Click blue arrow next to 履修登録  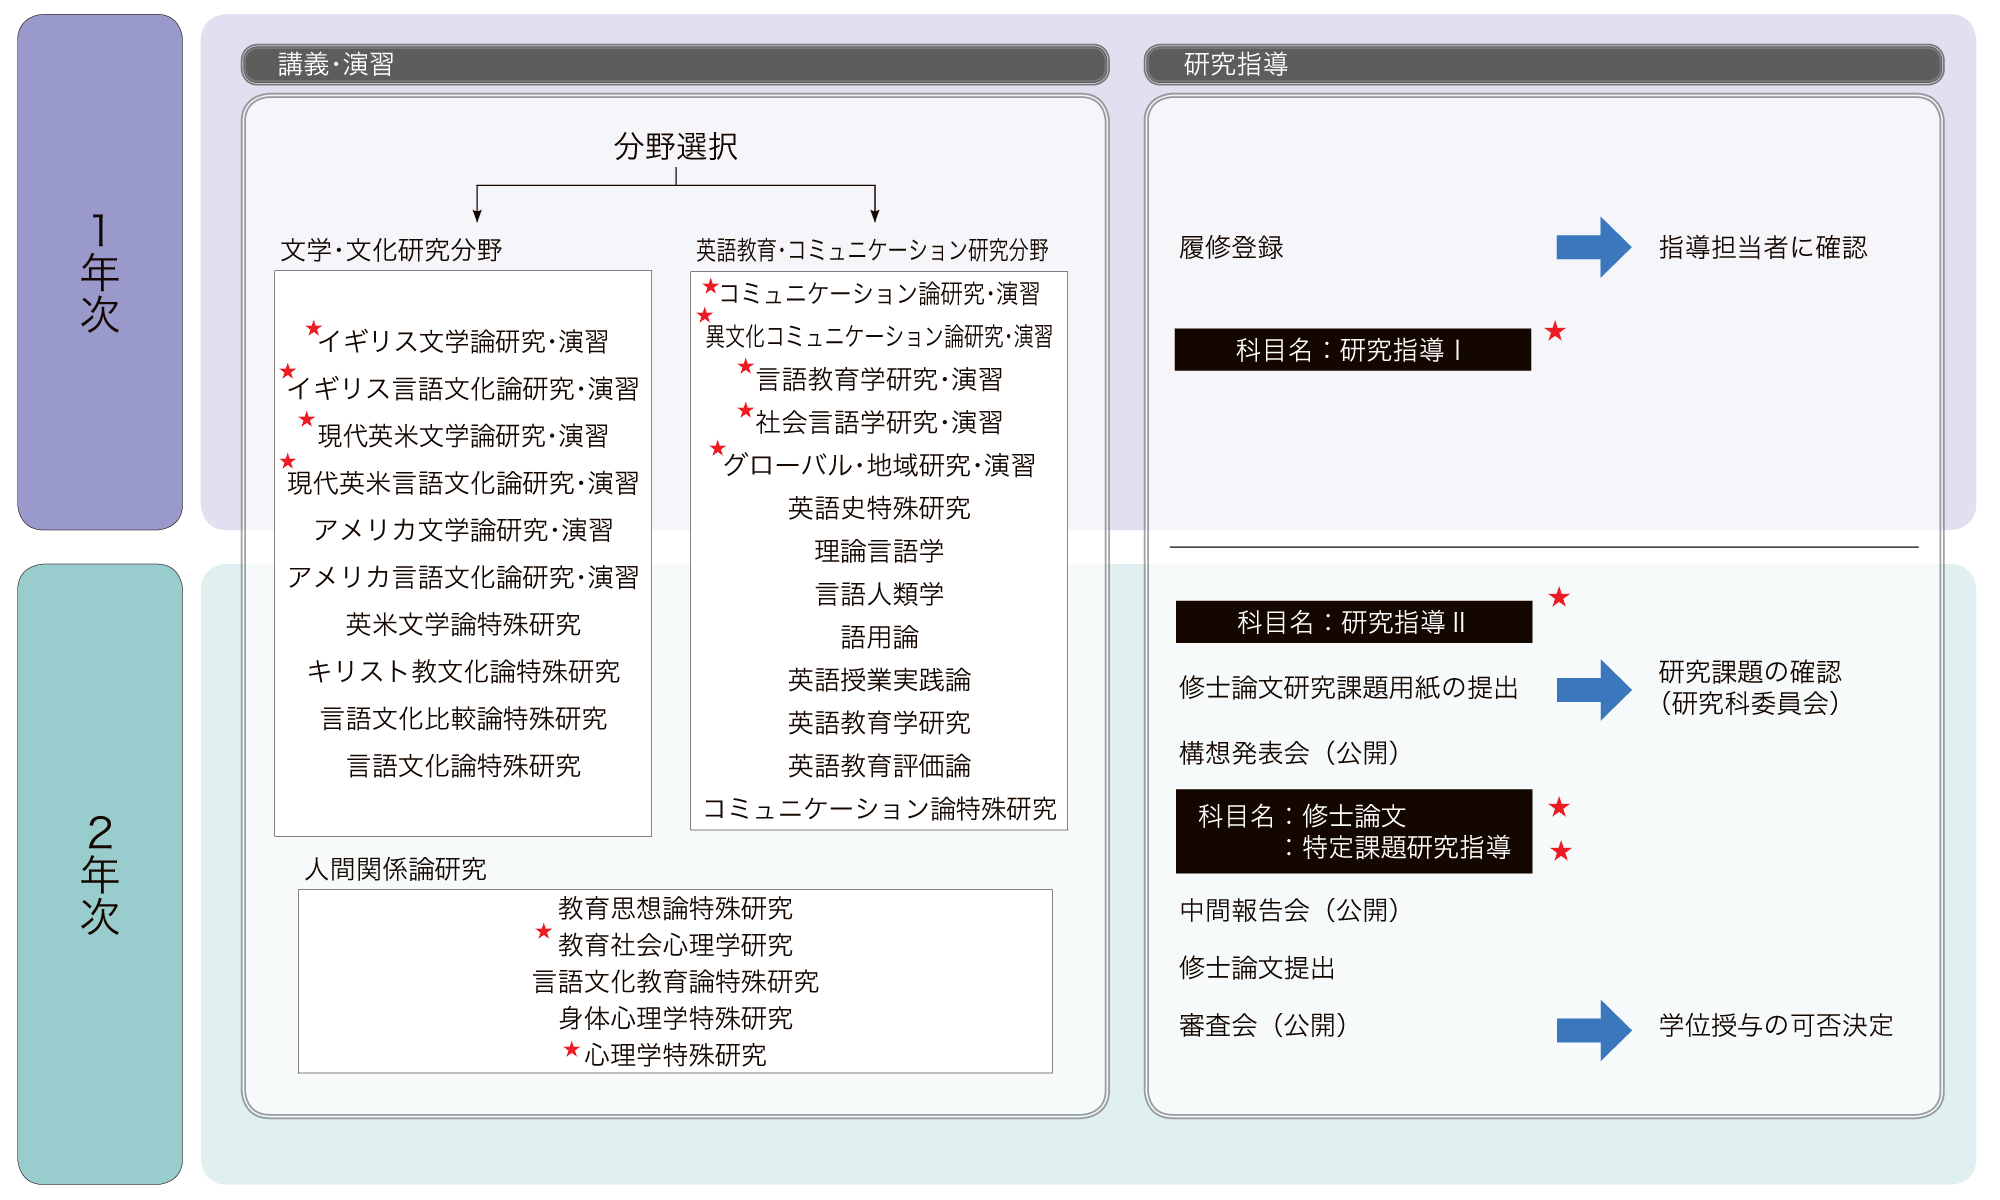1592,247
